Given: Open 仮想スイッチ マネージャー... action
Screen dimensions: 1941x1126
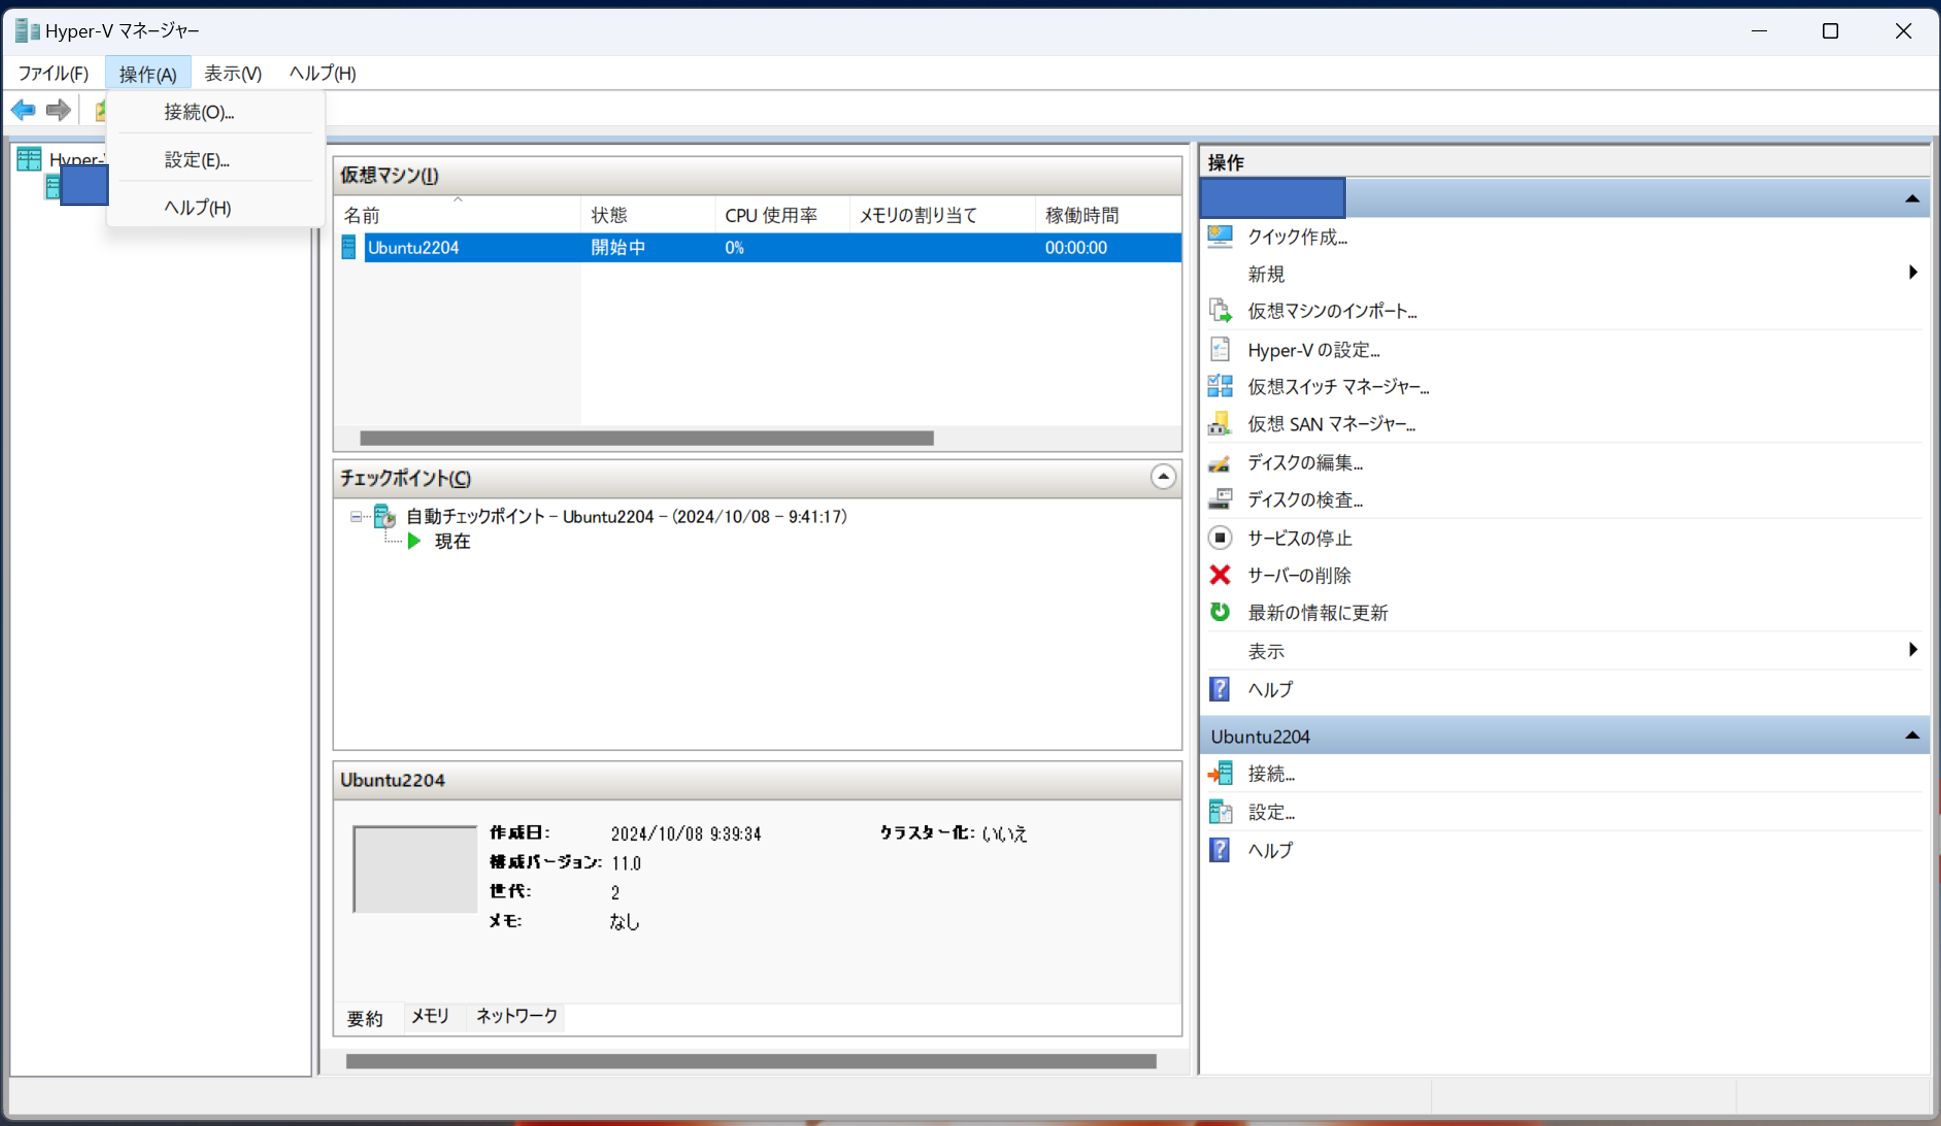Looking at the screenshot, I should 1338,386.
